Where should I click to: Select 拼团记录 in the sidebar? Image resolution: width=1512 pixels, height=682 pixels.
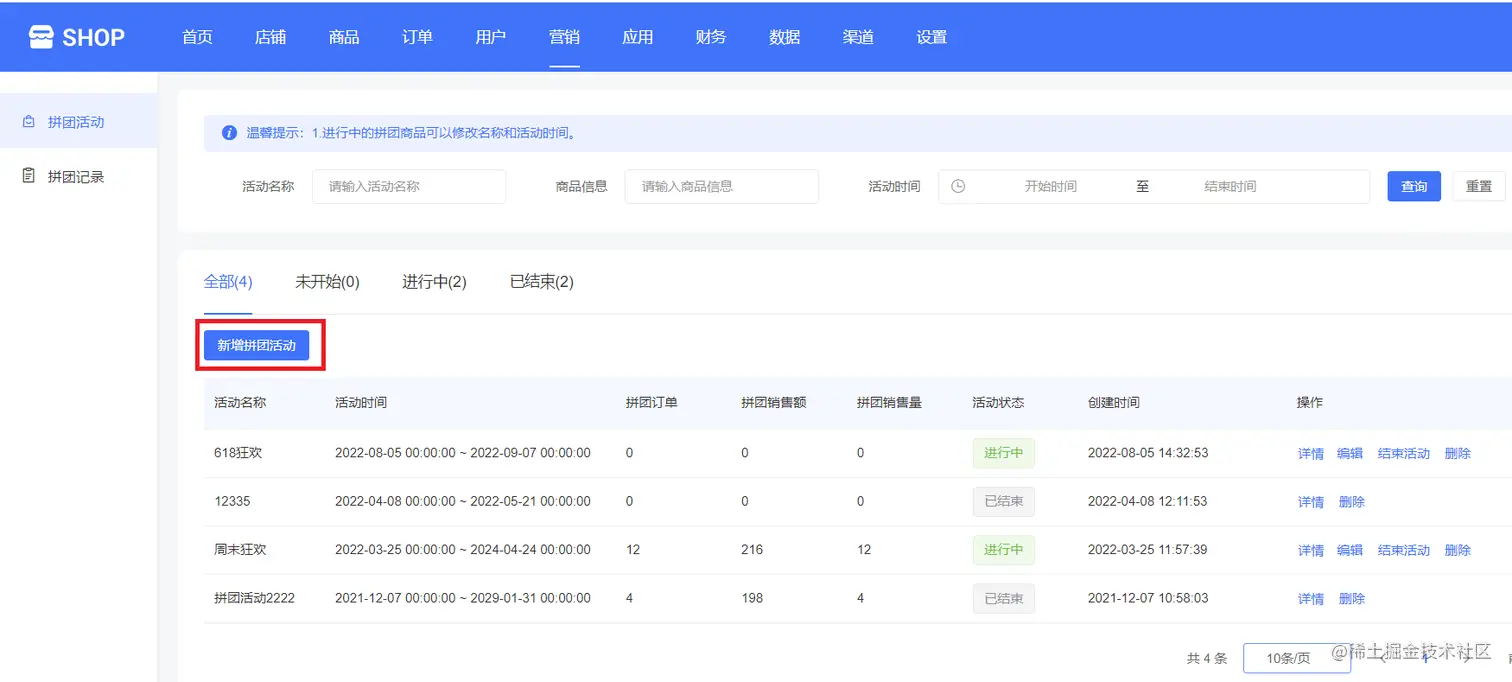[x=78, y=176]
